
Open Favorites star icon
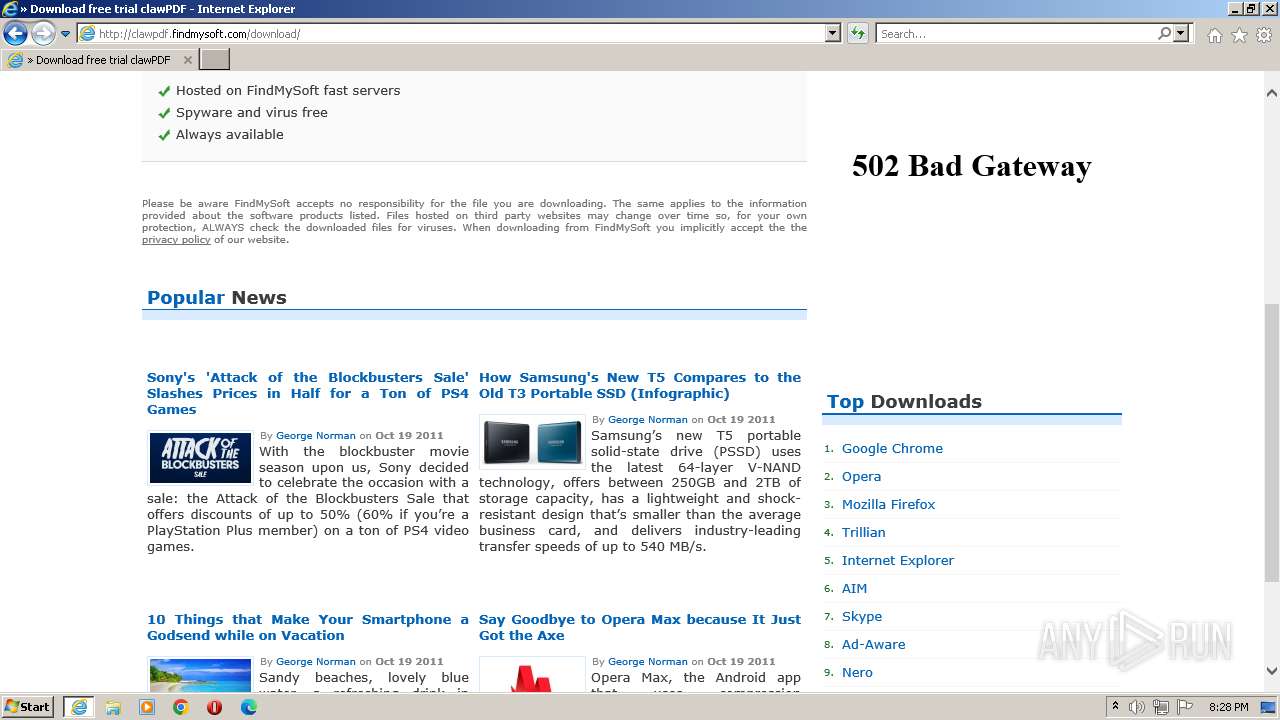(x=1239, y=35)
